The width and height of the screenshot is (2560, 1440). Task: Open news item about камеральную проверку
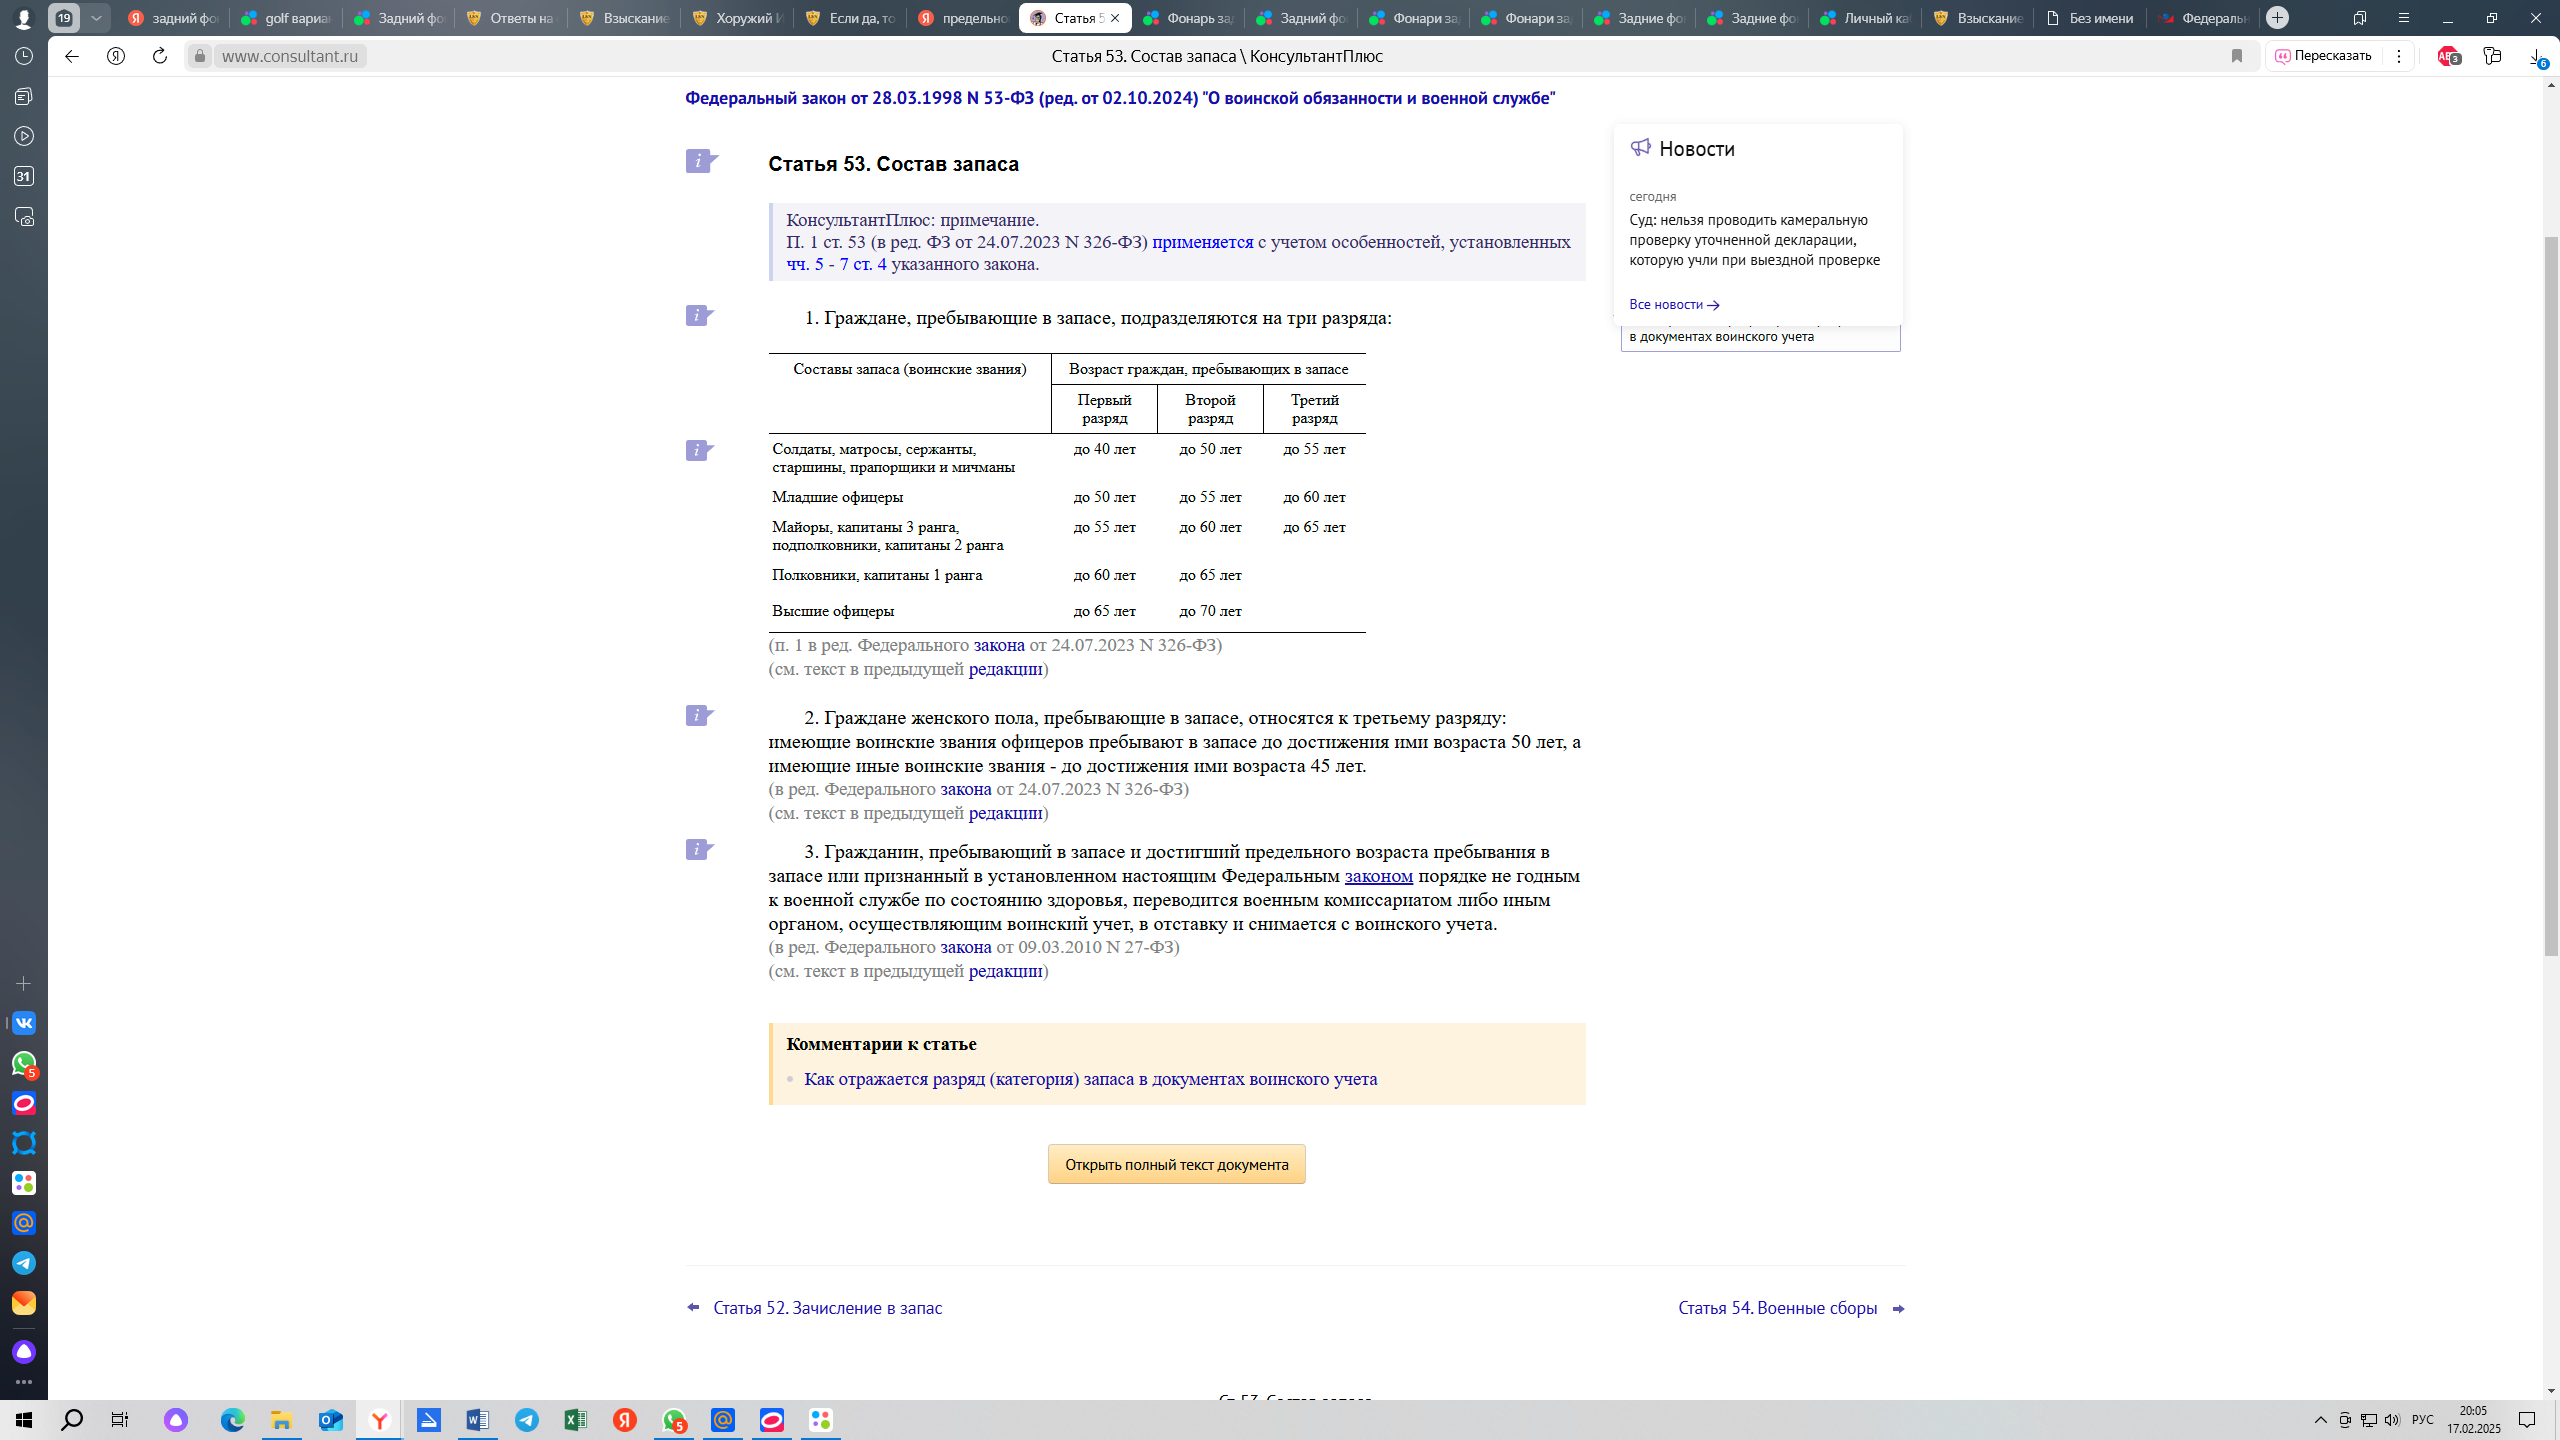coord(1754,240)
